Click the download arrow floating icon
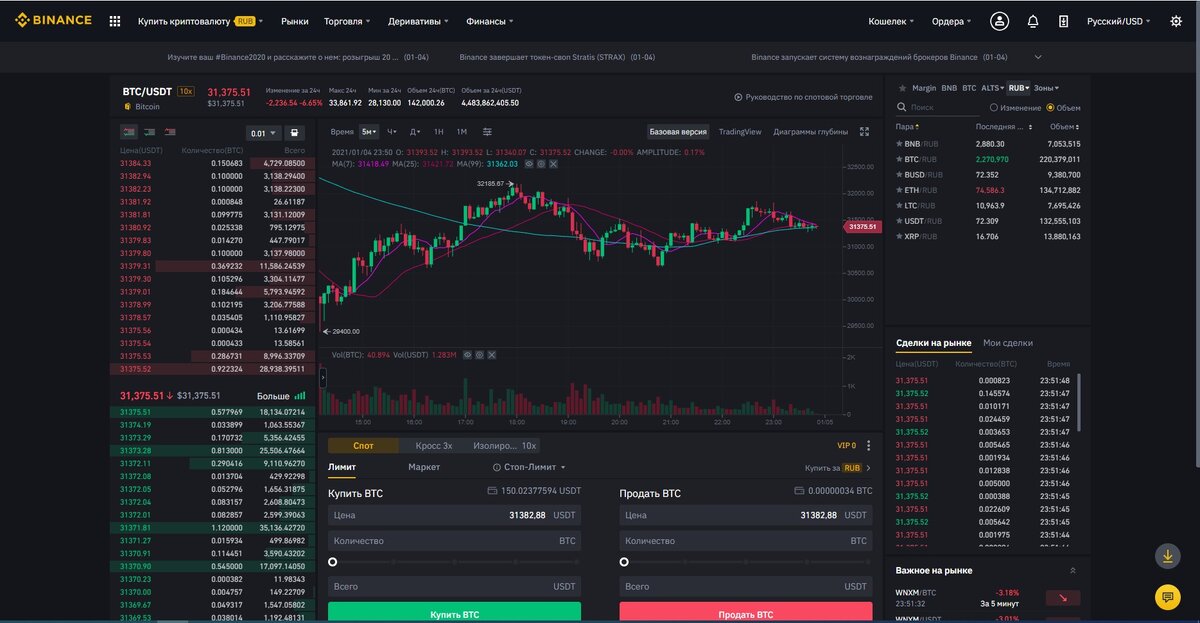1200x623 pixels. point(1167,556)
